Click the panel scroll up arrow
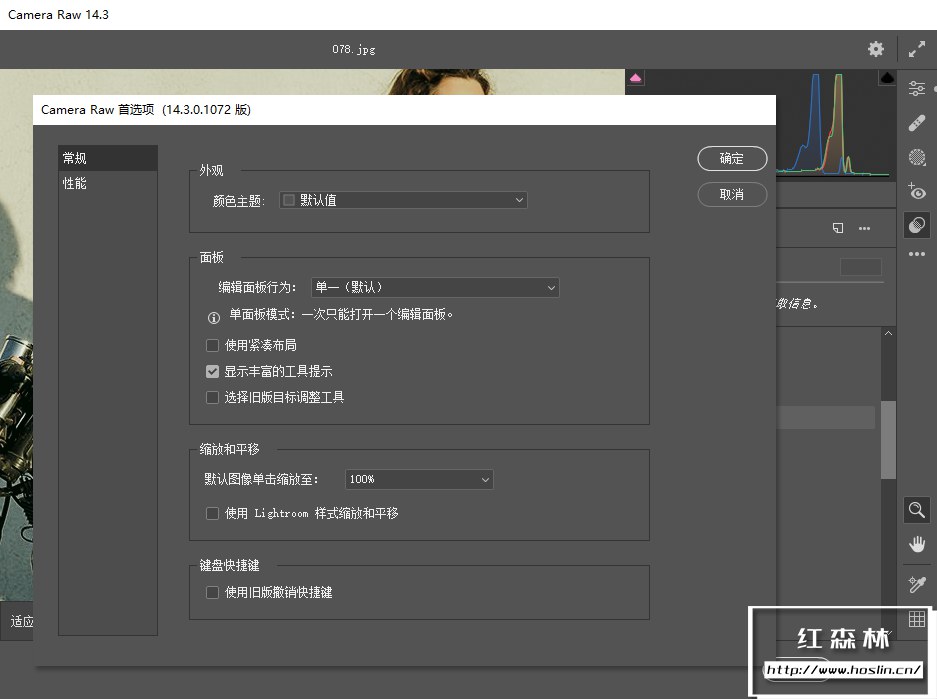The height and width of the screenshot is (699, 937). pyautogui.click(x=888, y=333)
